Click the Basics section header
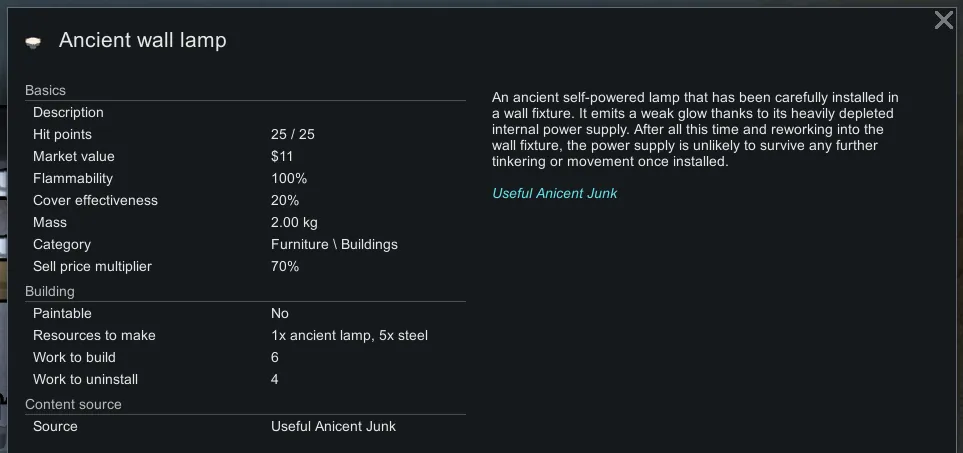The image size is (963, 453). pyautogui.click(x=45, y=90)
